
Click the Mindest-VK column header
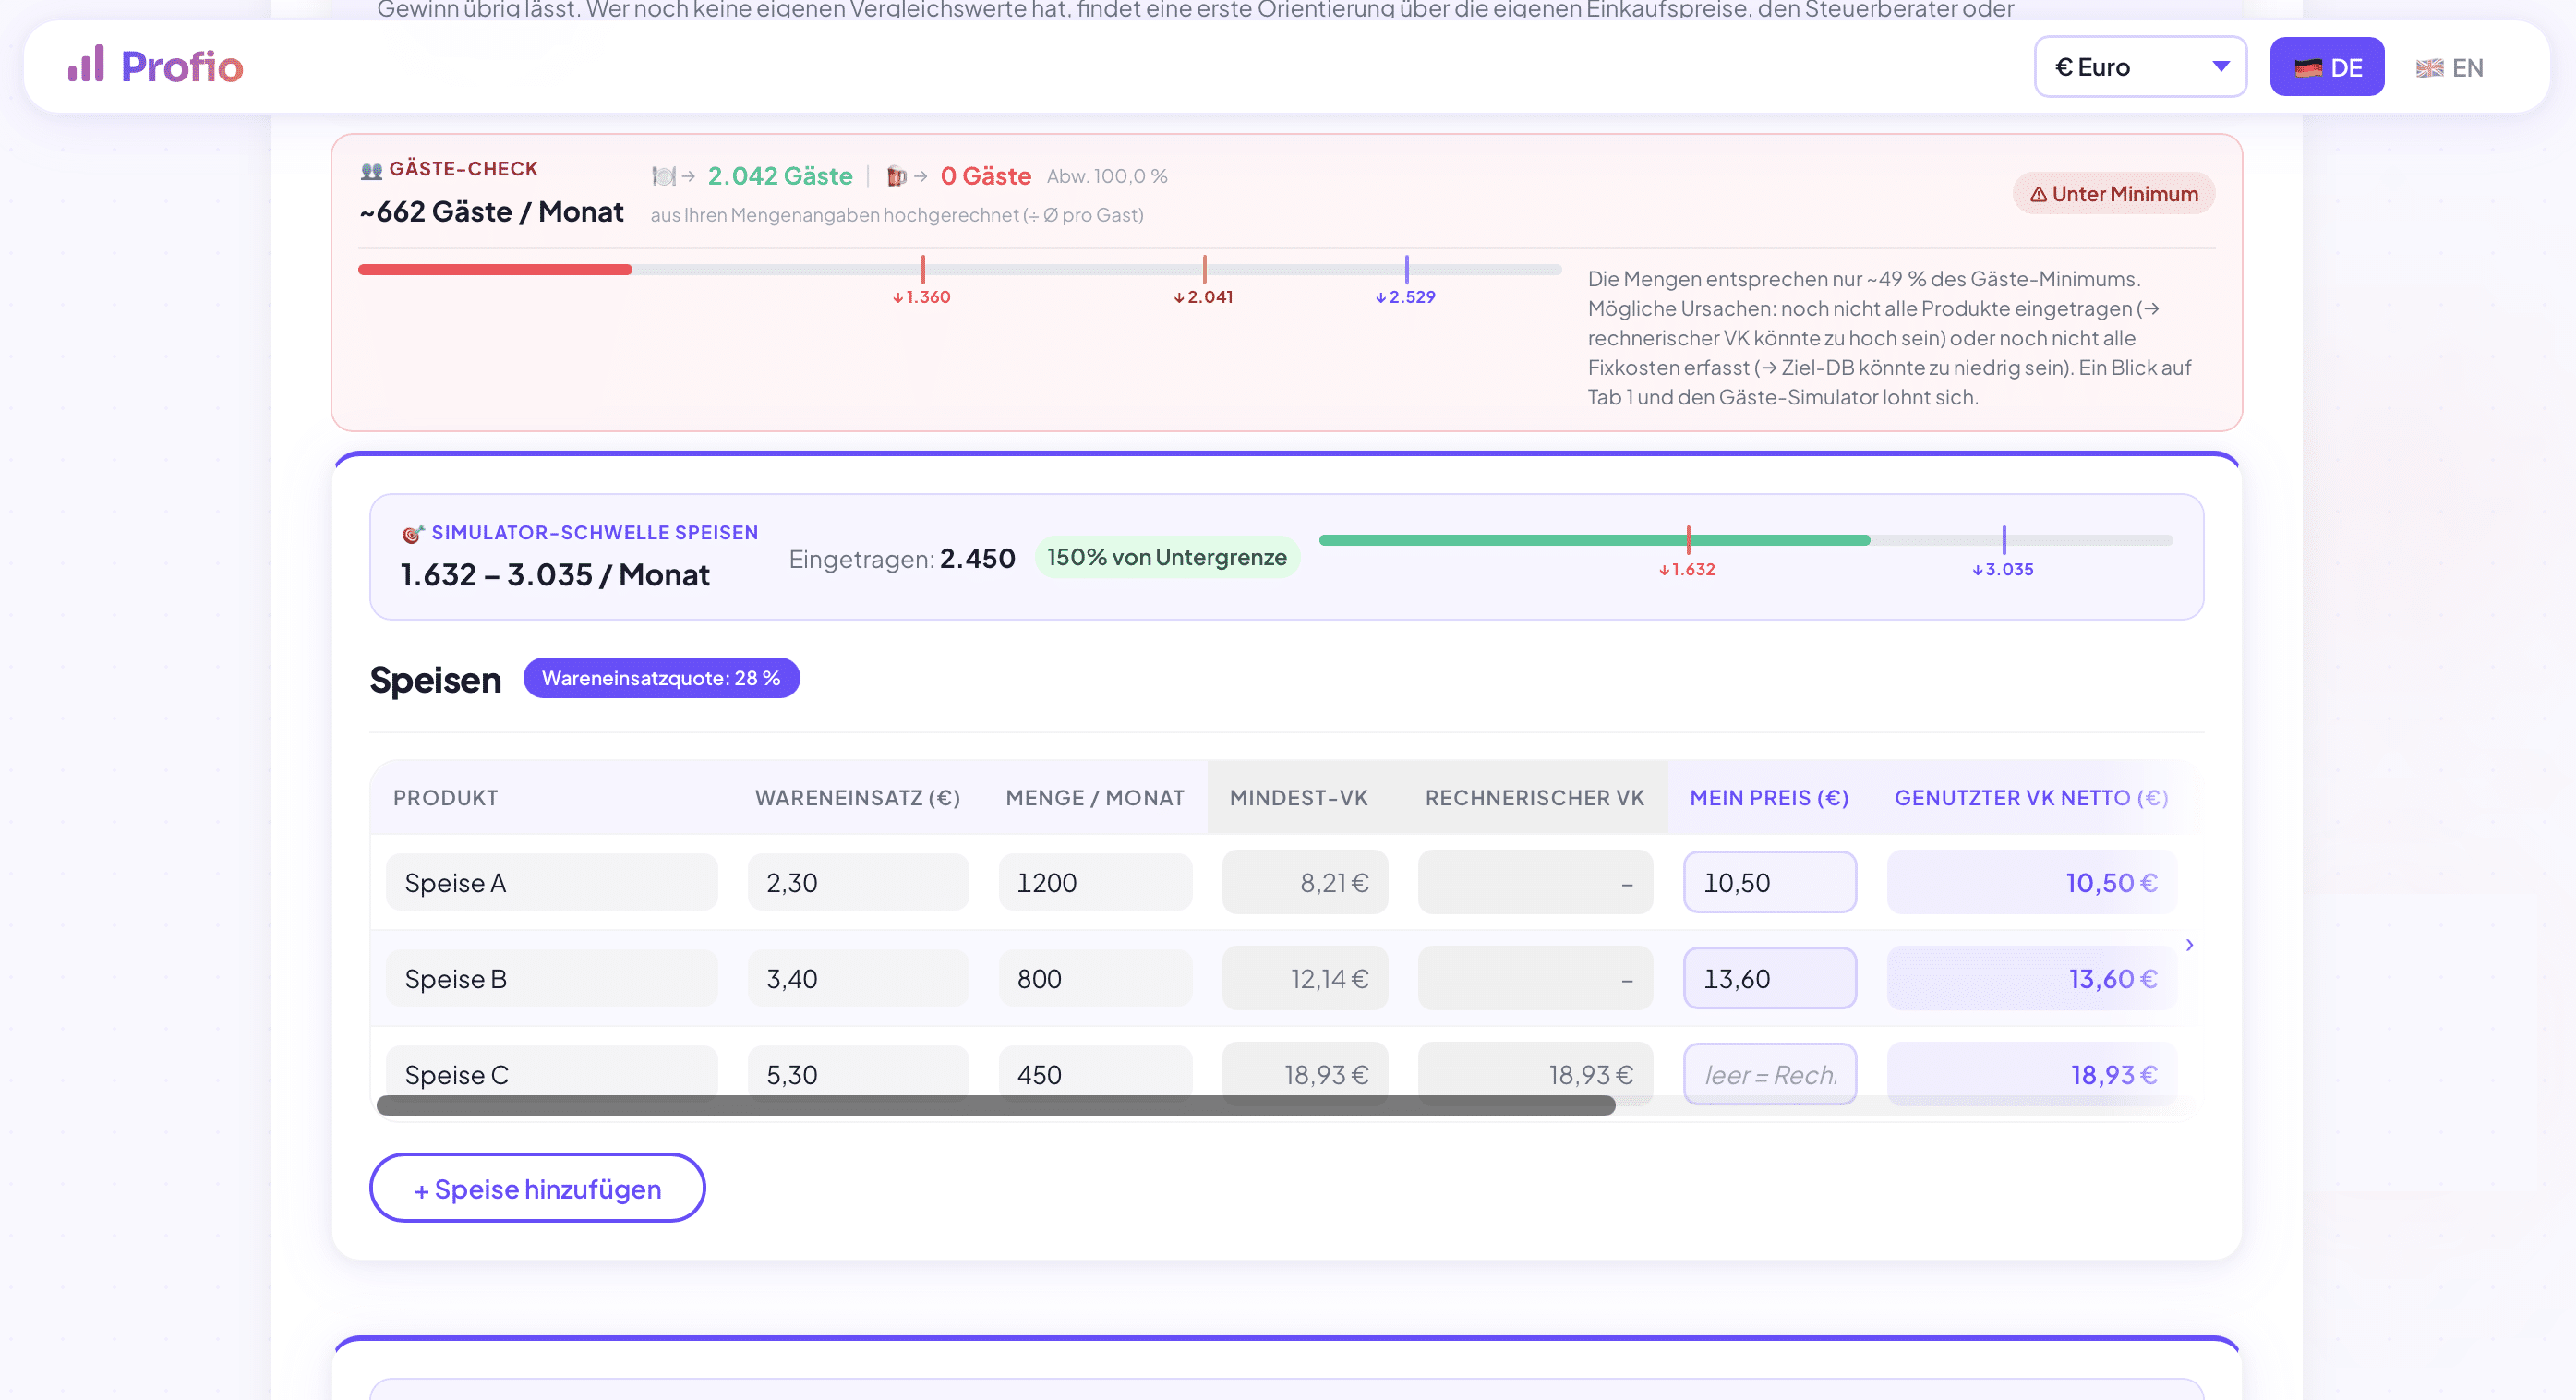pyautogui.click(x=1298, y=798)
